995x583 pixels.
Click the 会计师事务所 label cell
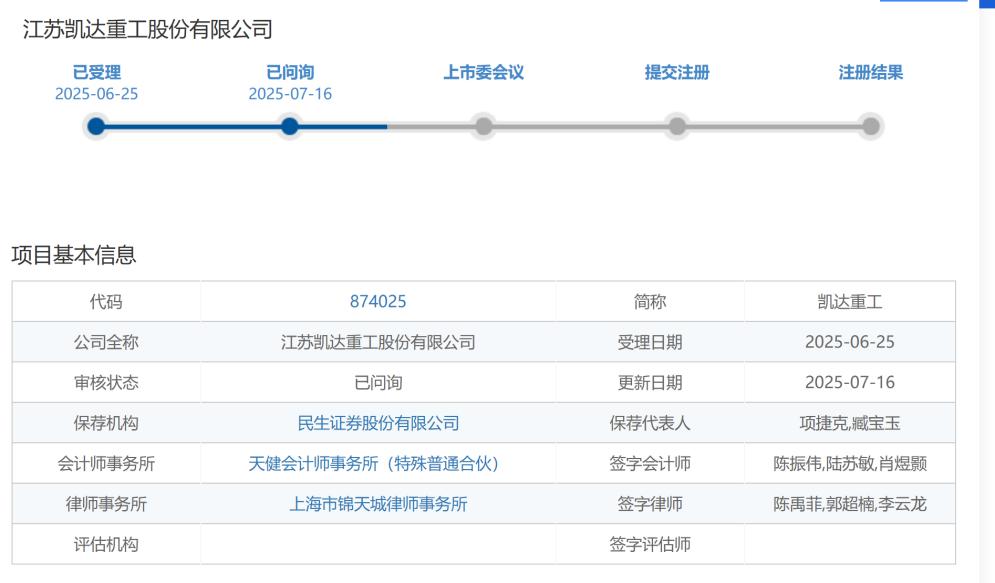click(x=106, y=464)
